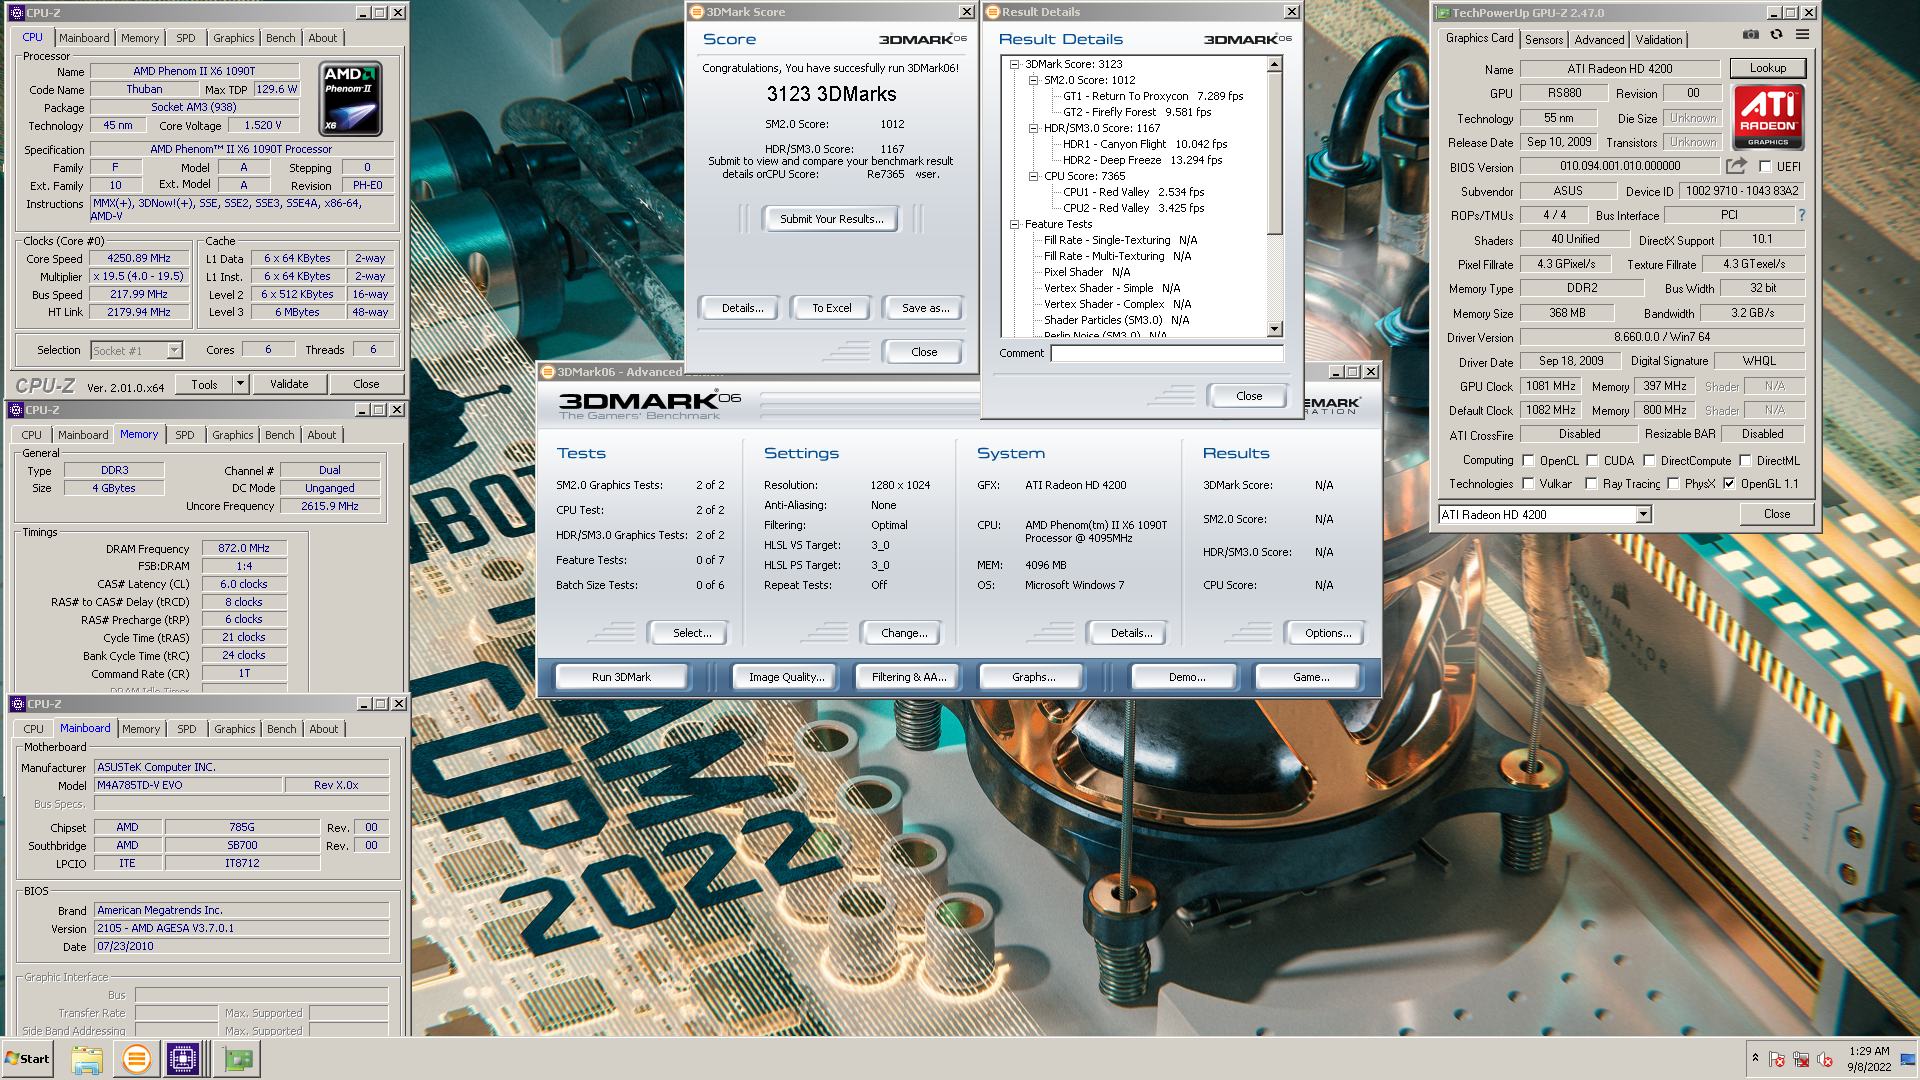Click the Lookup button in GPU-Z

coord(1768,68)
